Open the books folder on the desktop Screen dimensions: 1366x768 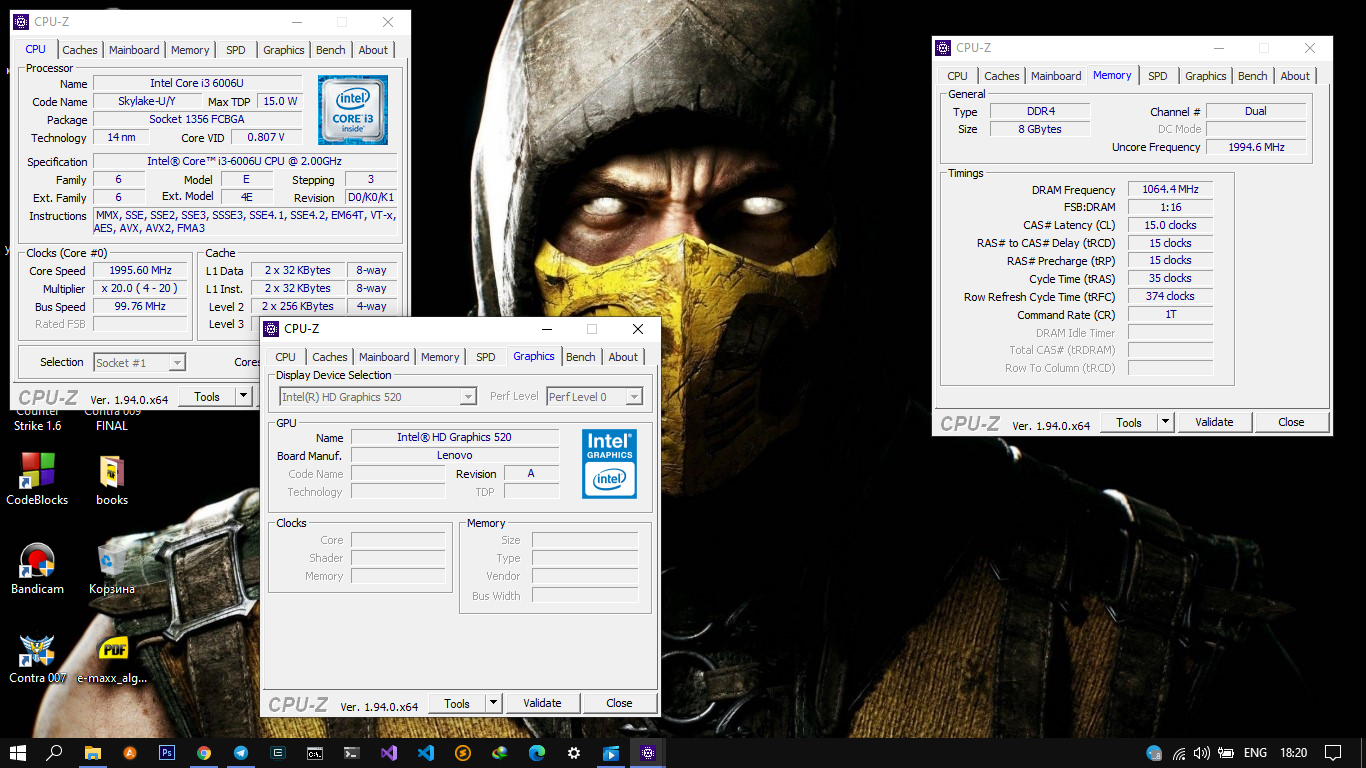[112, 478]
